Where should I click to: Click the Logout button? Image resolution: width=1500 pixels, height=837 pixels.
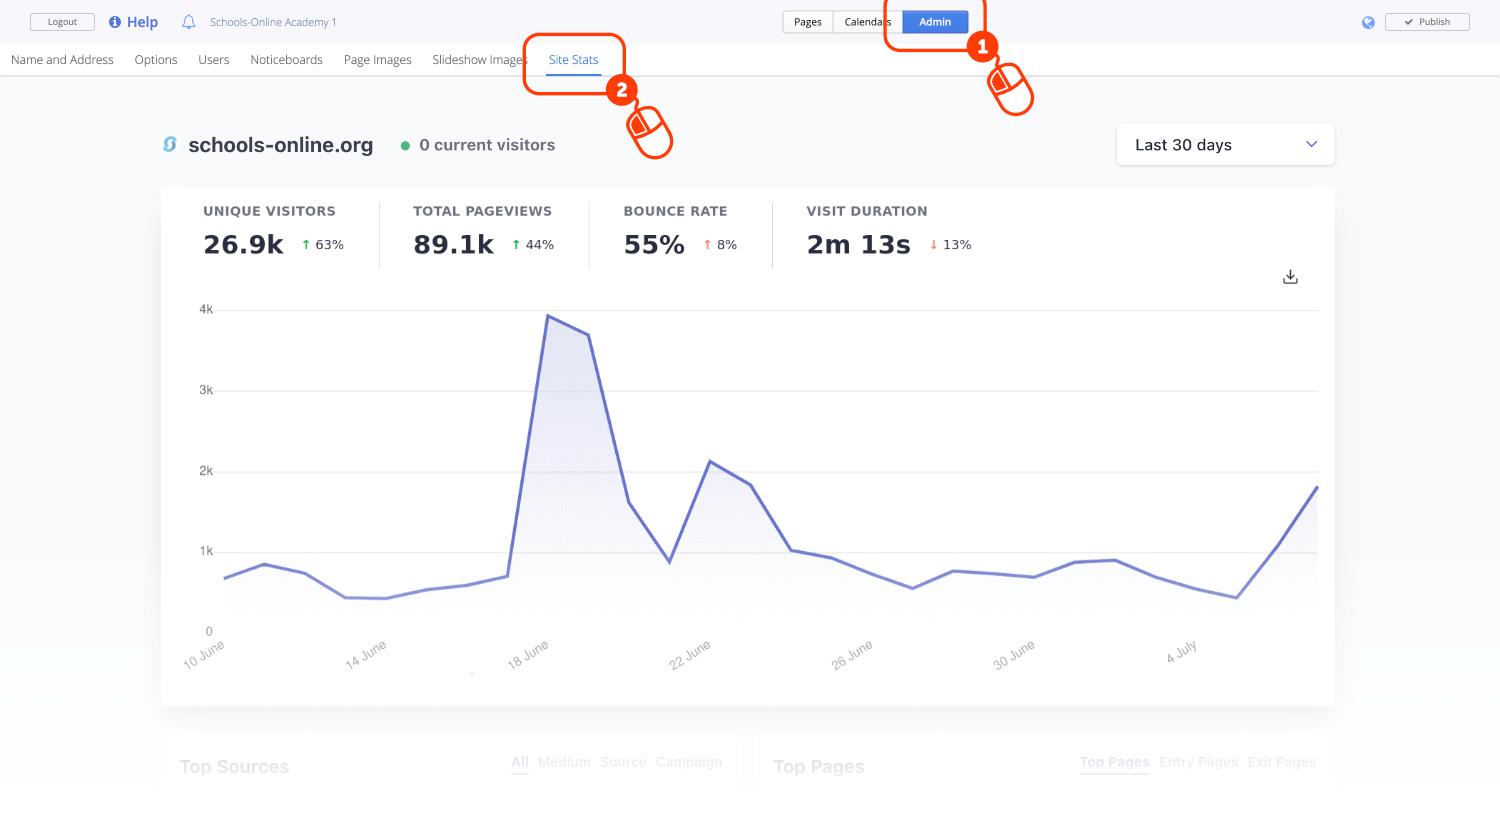pos(62,22)
